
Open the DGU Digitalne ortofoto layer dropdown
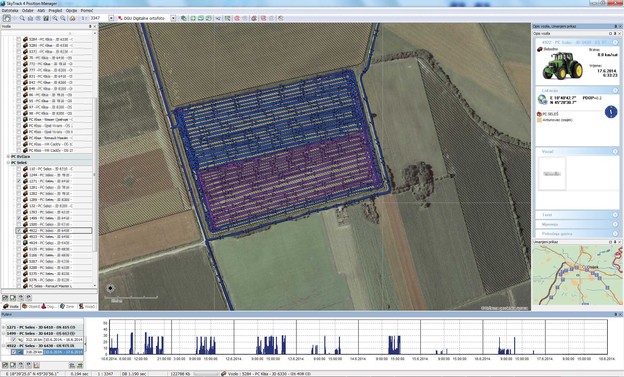(x=173, y=18)
